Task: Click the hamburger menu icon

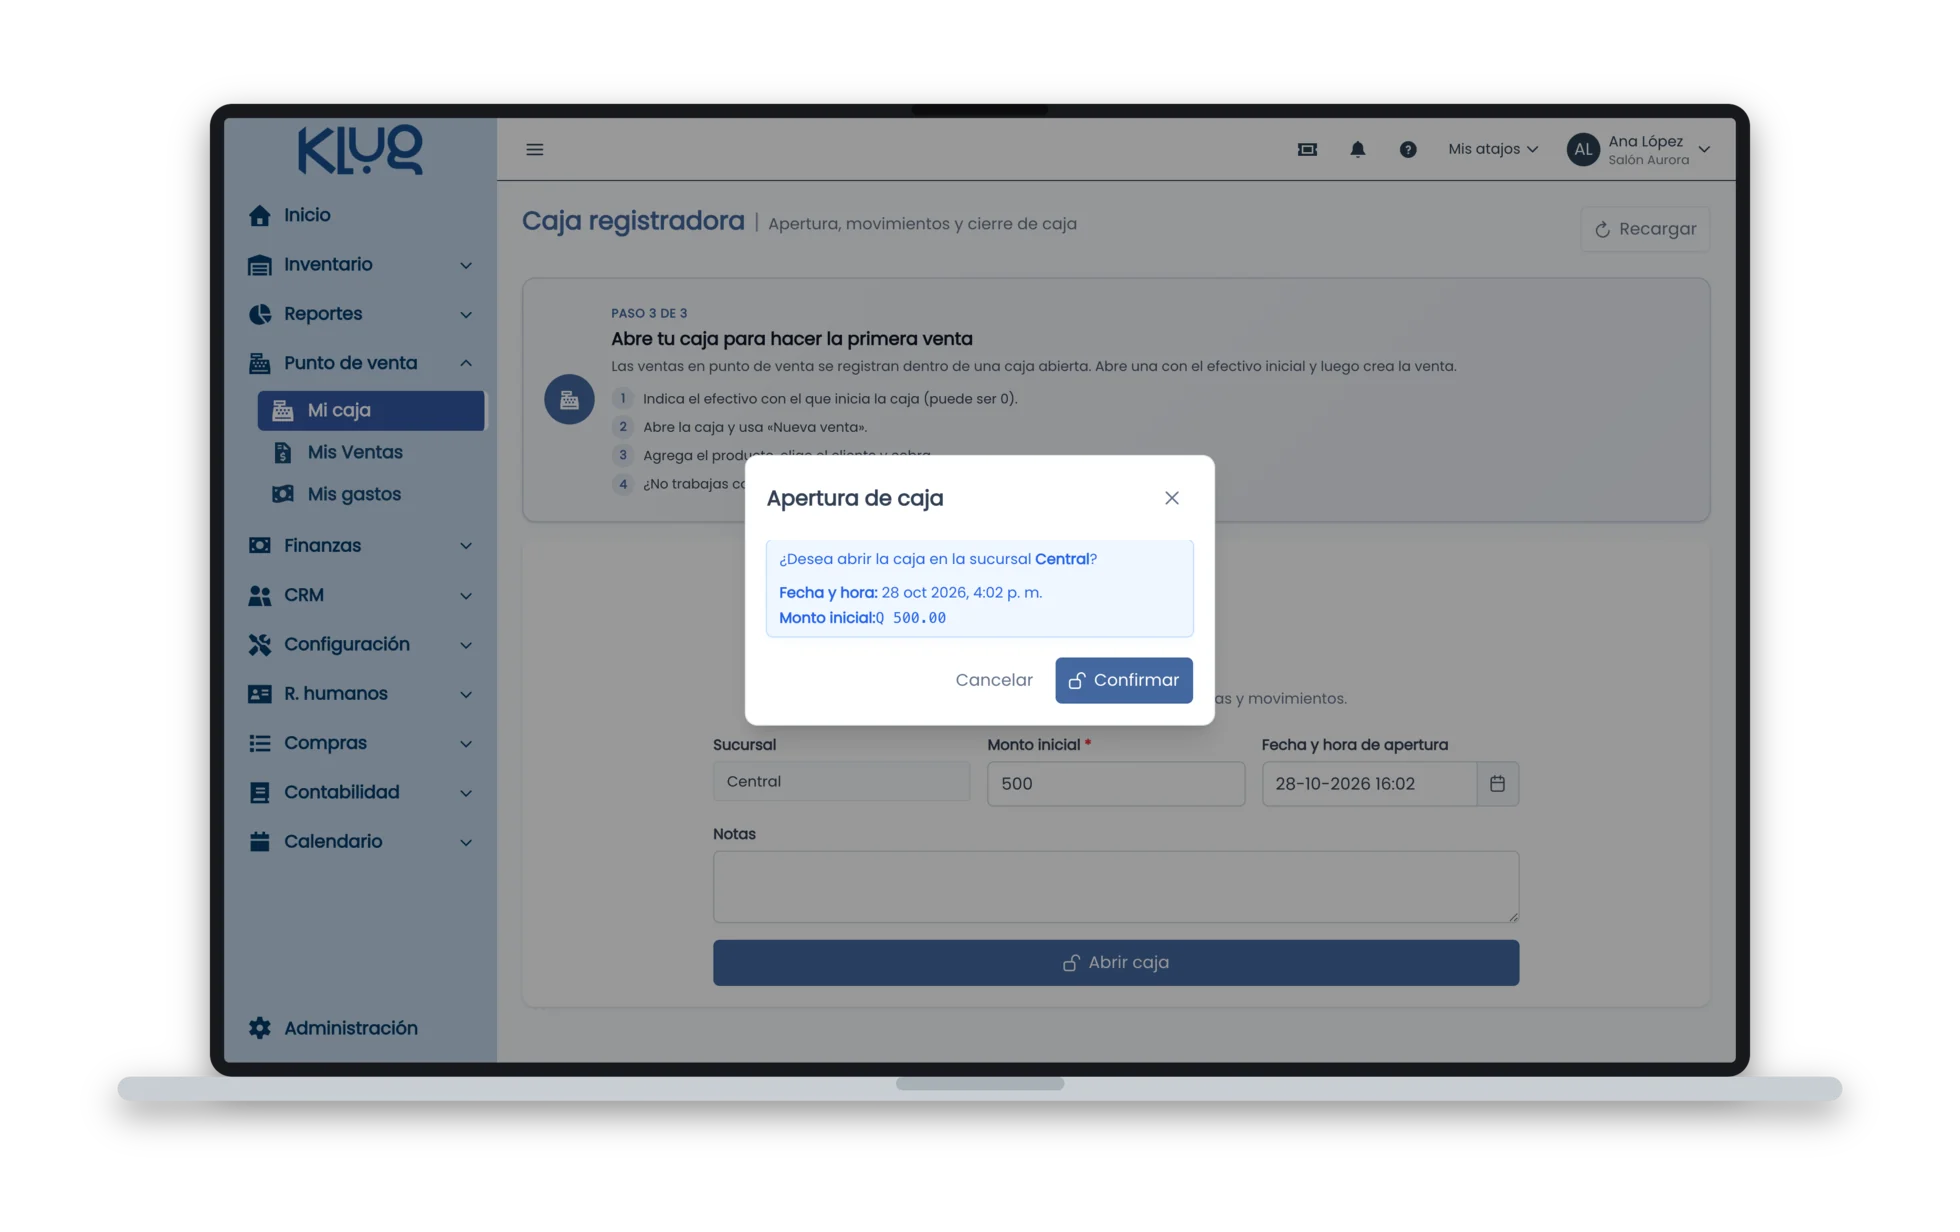Action: click(534, 149)
